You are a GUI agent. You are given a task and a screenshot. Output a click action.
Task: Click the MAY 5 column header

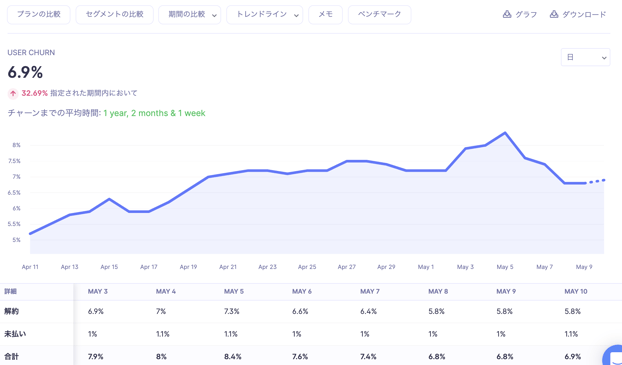point(234,292)
